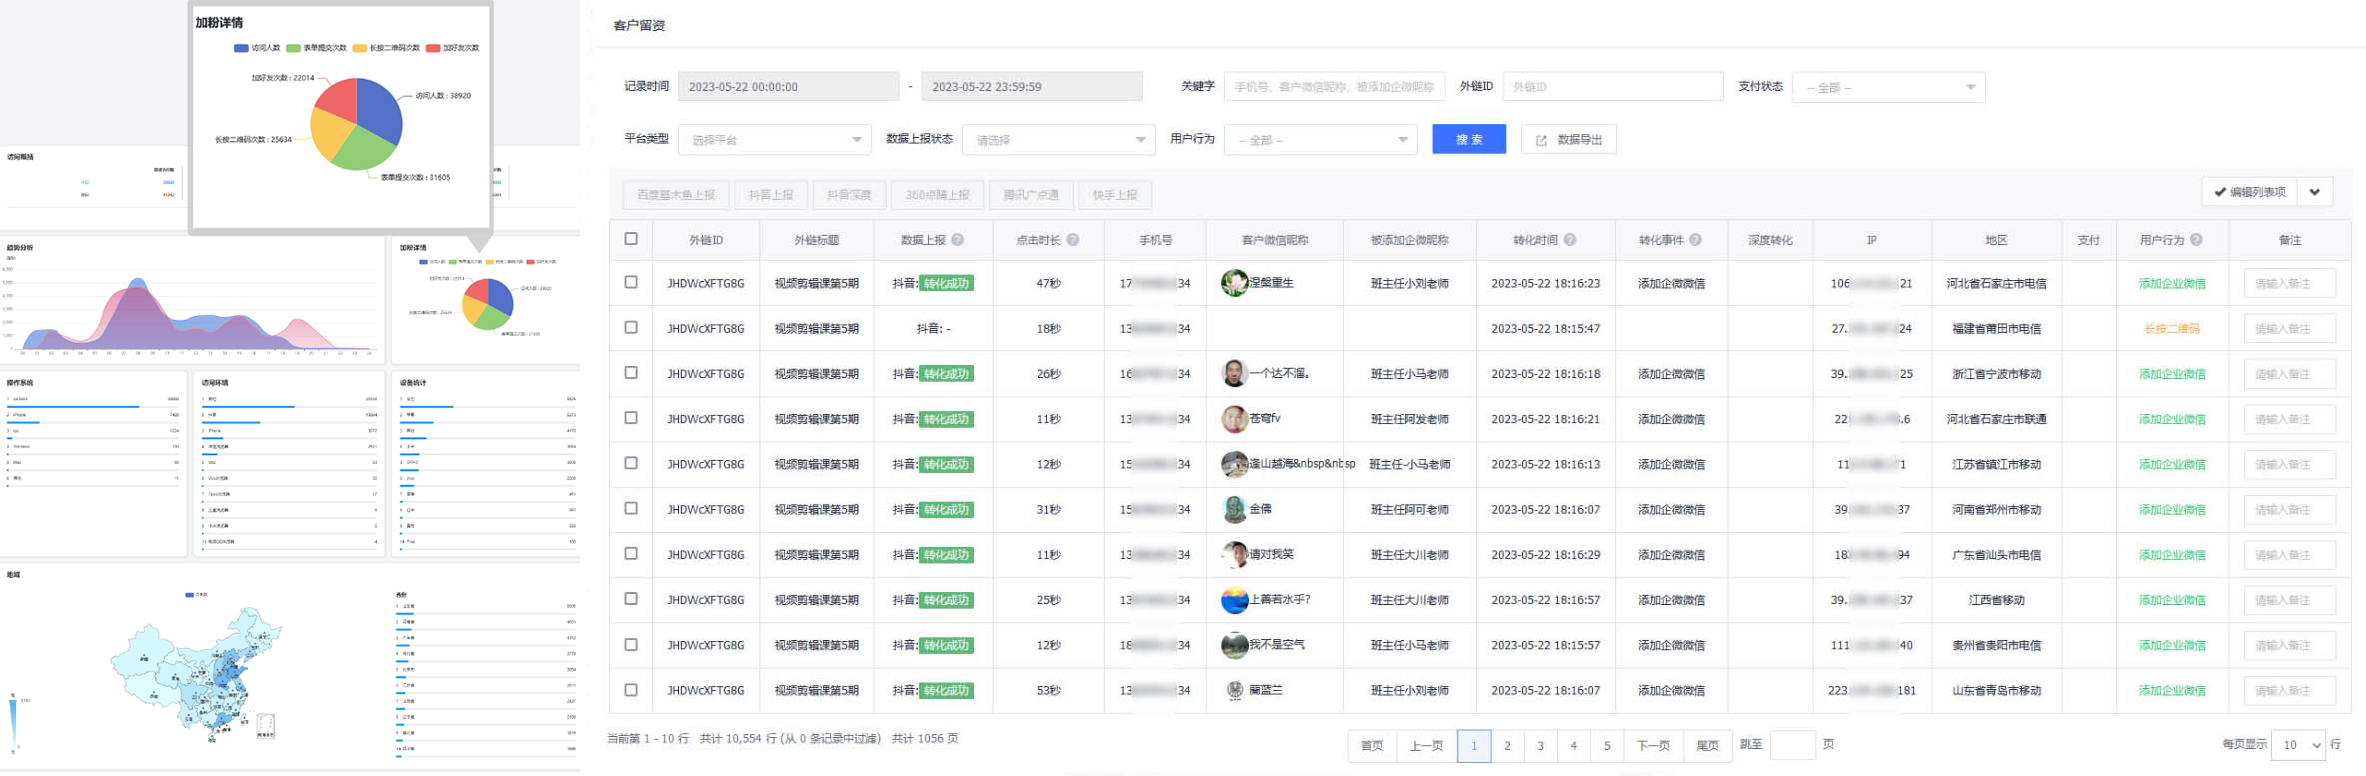Go to page 5 in pagination

click(x=1607, y=746)
